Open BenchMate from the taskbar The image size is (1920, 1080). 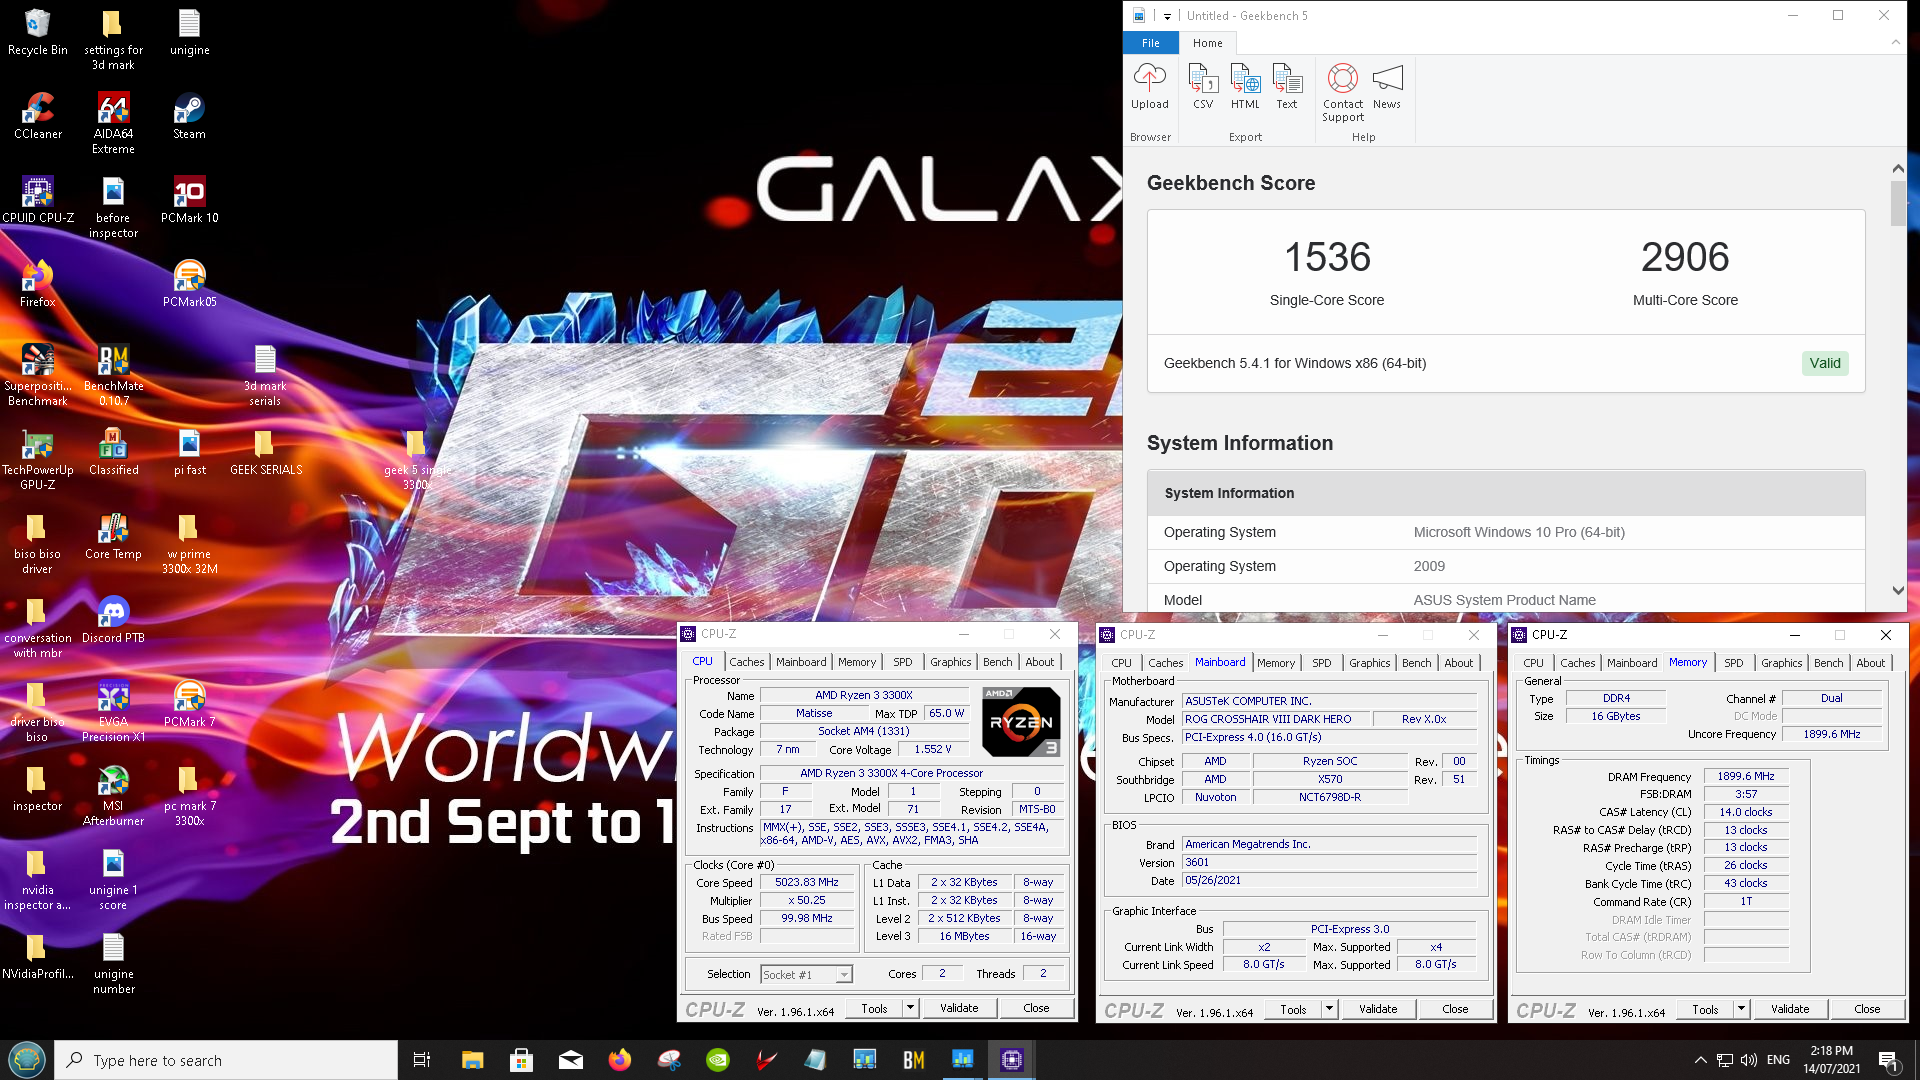(x=913, y=1060)
